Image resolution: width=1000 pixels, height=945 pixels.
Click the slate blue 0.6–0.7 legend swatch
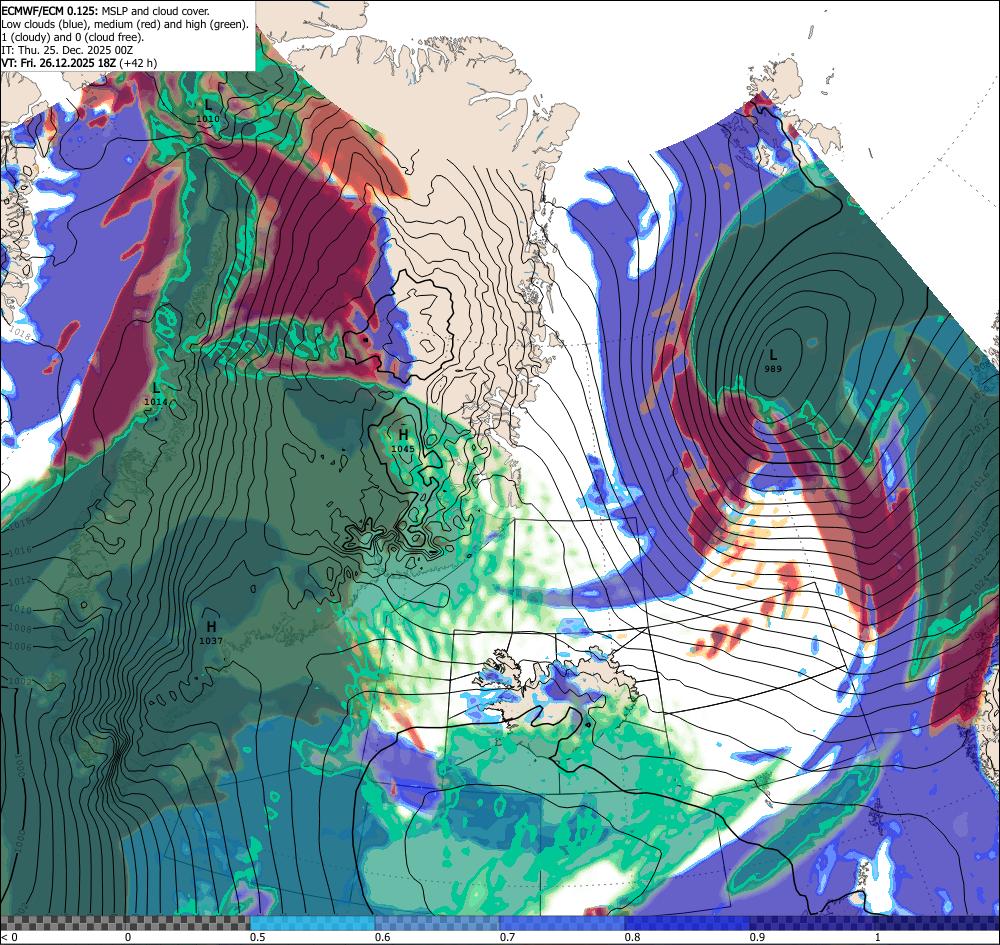coord(438,923)
